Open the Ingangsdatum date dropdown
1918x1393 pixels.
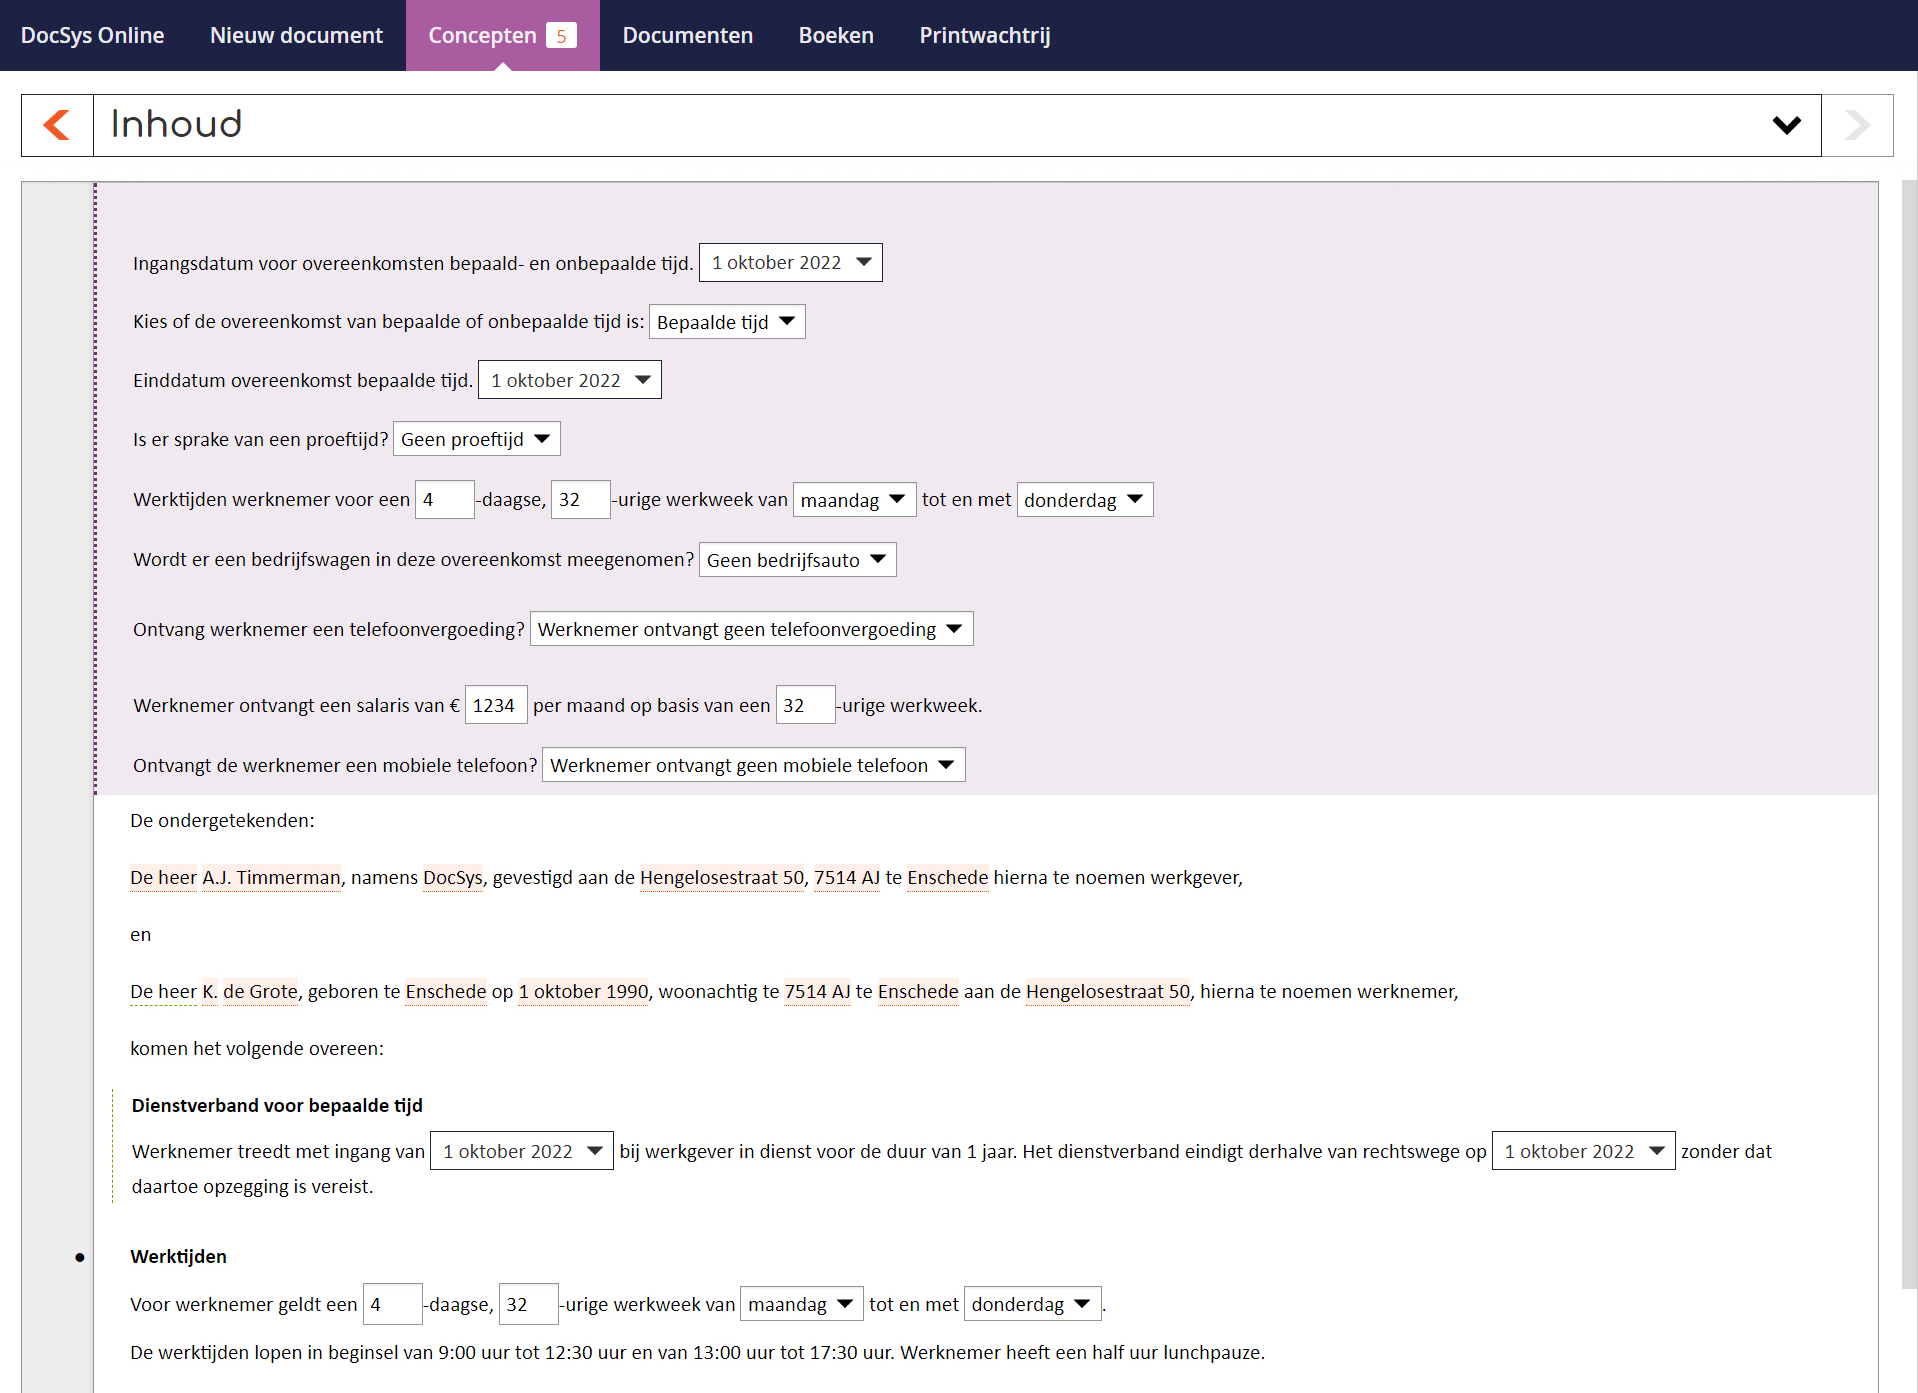point(790,263)
